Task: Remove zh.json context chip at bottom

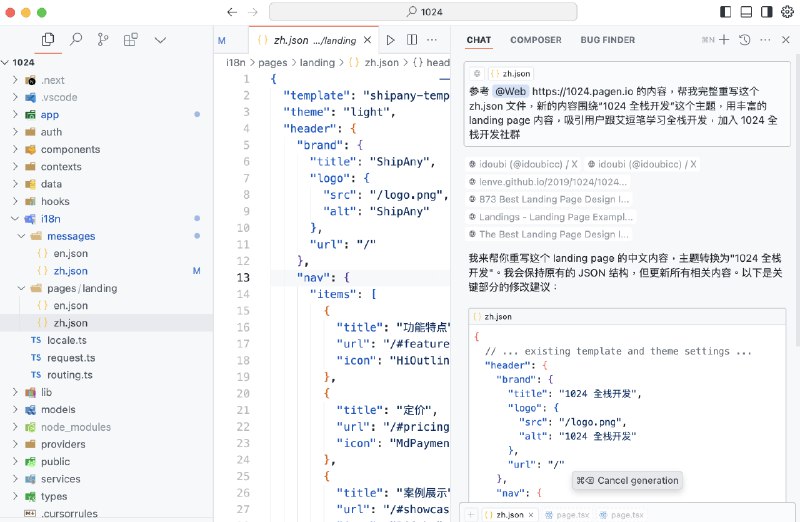Action: tap(531, 515)
